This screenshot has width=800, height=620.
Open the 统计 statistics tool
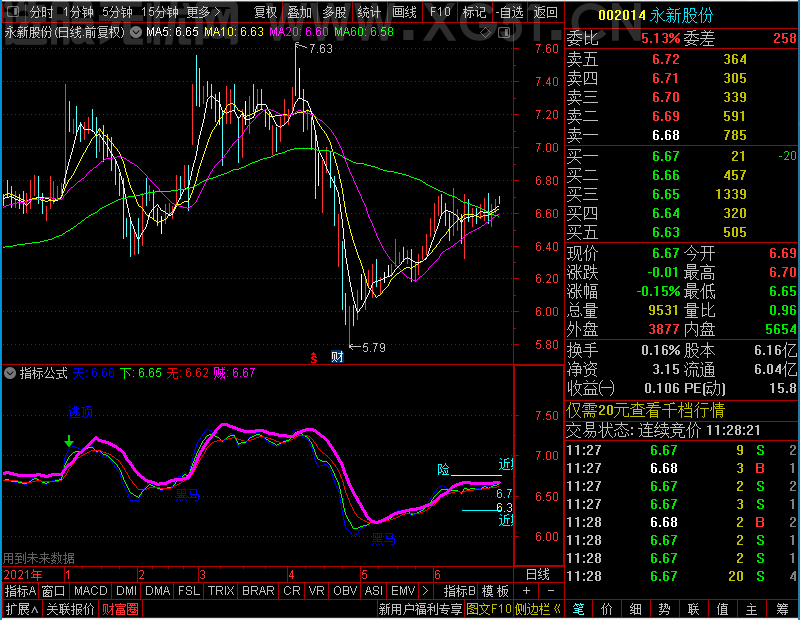click(369, 12)
